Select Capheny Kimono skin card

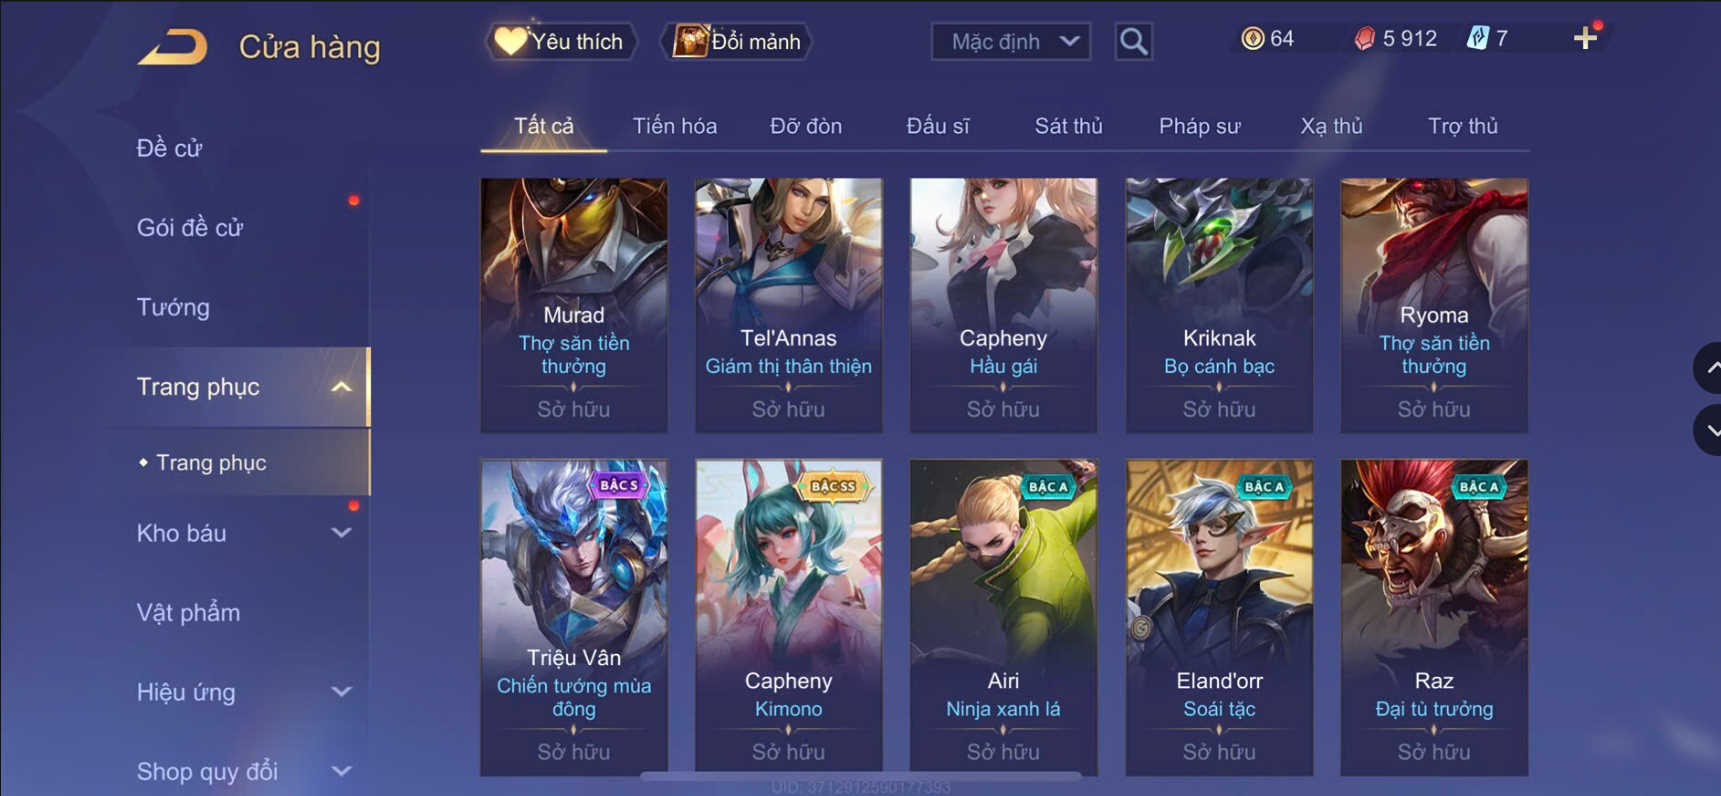coord(788,617)
